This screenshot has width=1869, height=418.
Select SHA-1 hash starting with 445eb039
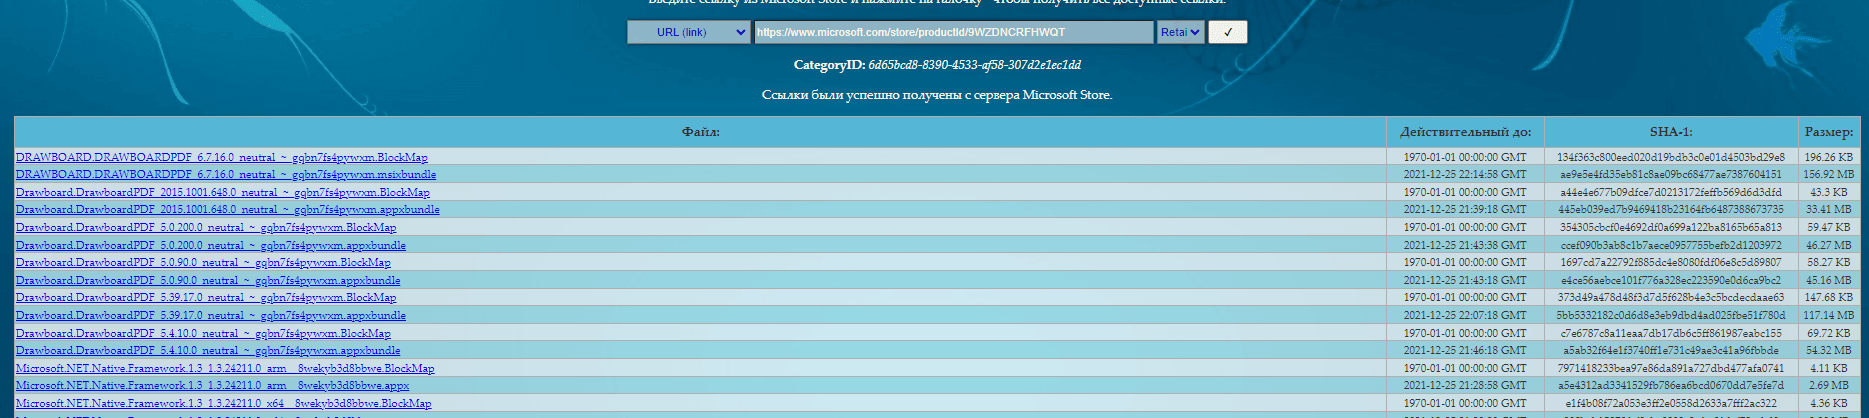[x=1670, y=209]
